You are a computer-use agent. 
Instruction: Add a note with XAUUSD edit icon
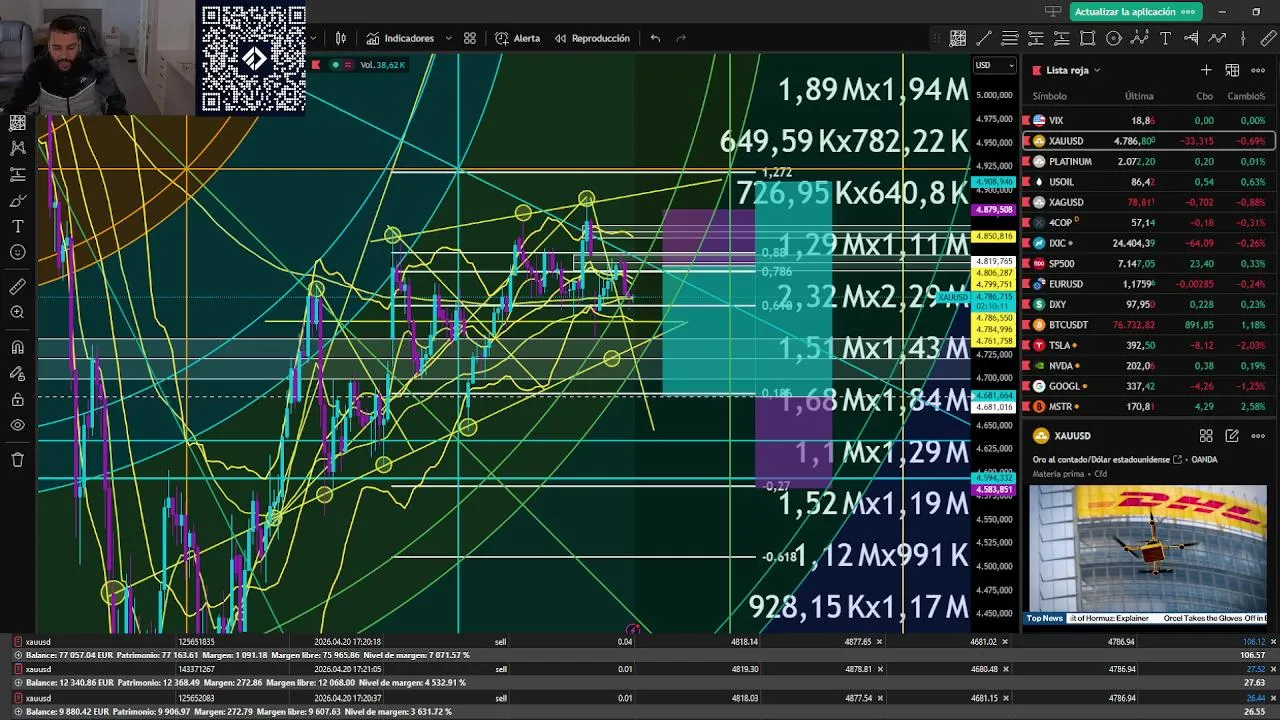coord(1232,436)
